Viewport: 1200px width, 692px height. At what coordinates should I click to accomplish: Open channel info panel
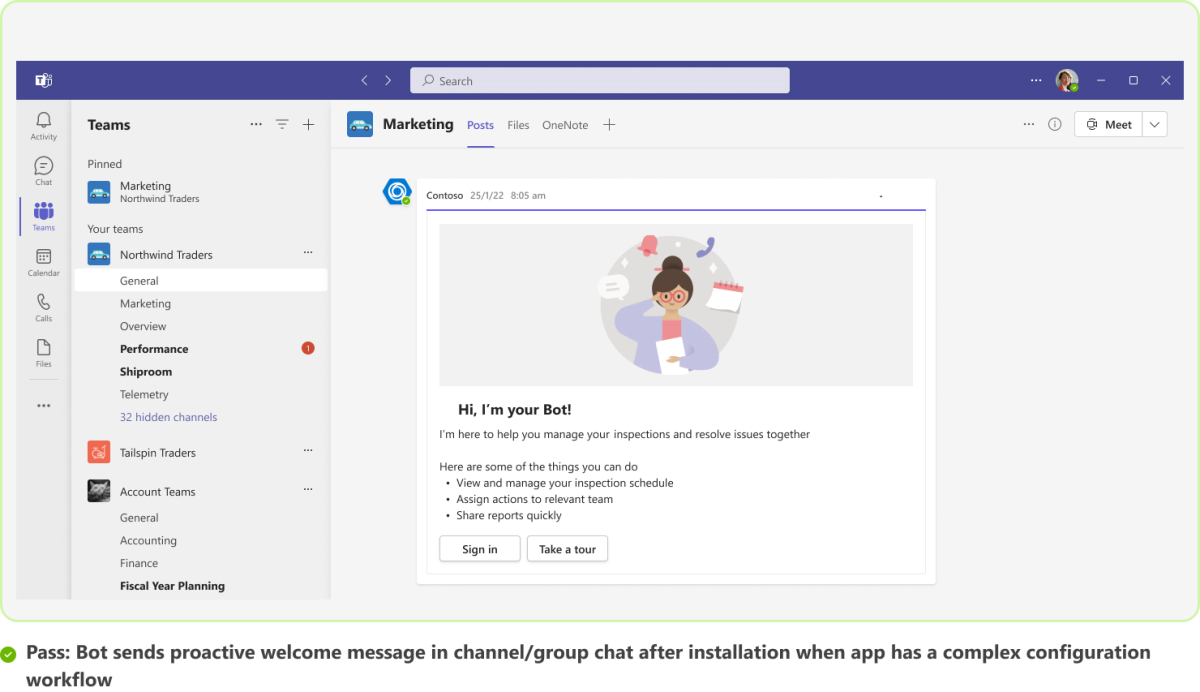coord(1054,124)
